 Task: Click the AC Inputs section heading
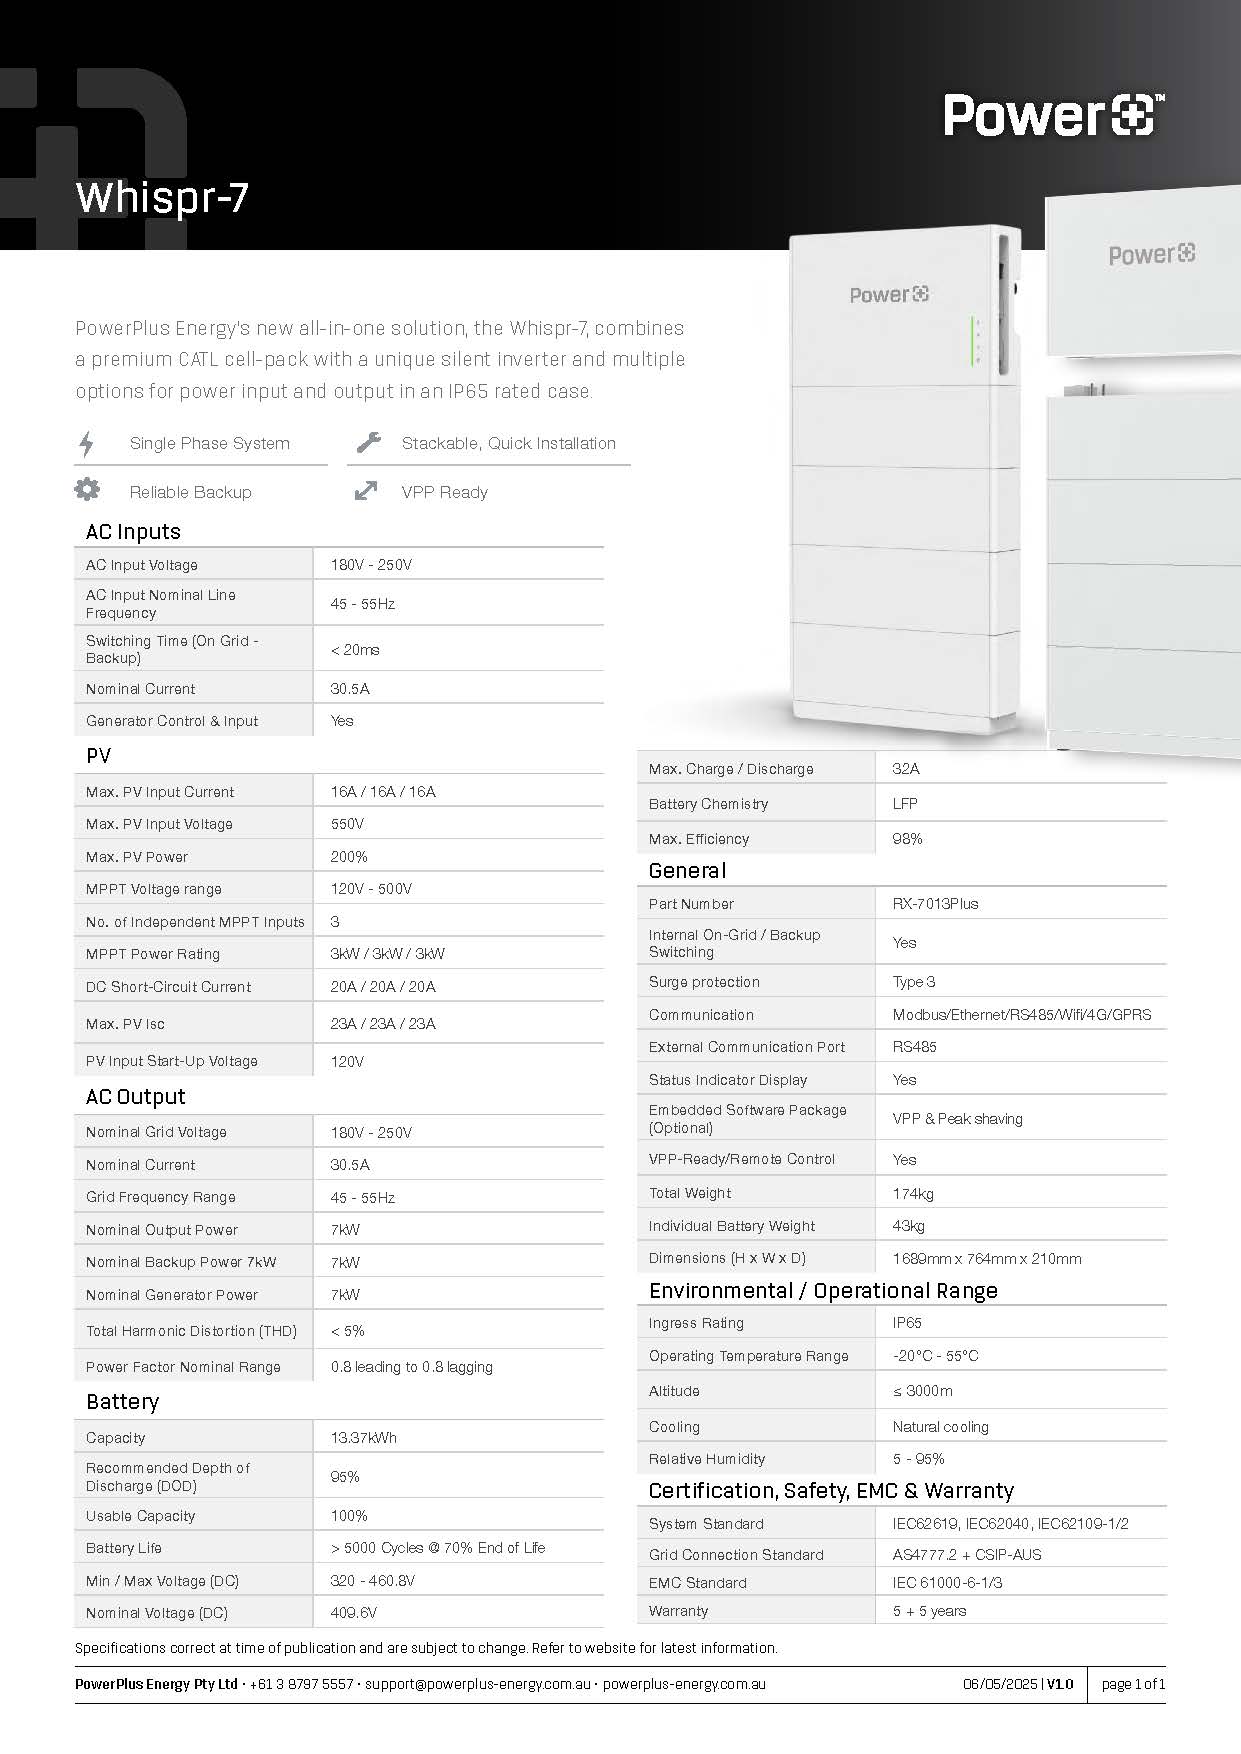pos(133,532)
